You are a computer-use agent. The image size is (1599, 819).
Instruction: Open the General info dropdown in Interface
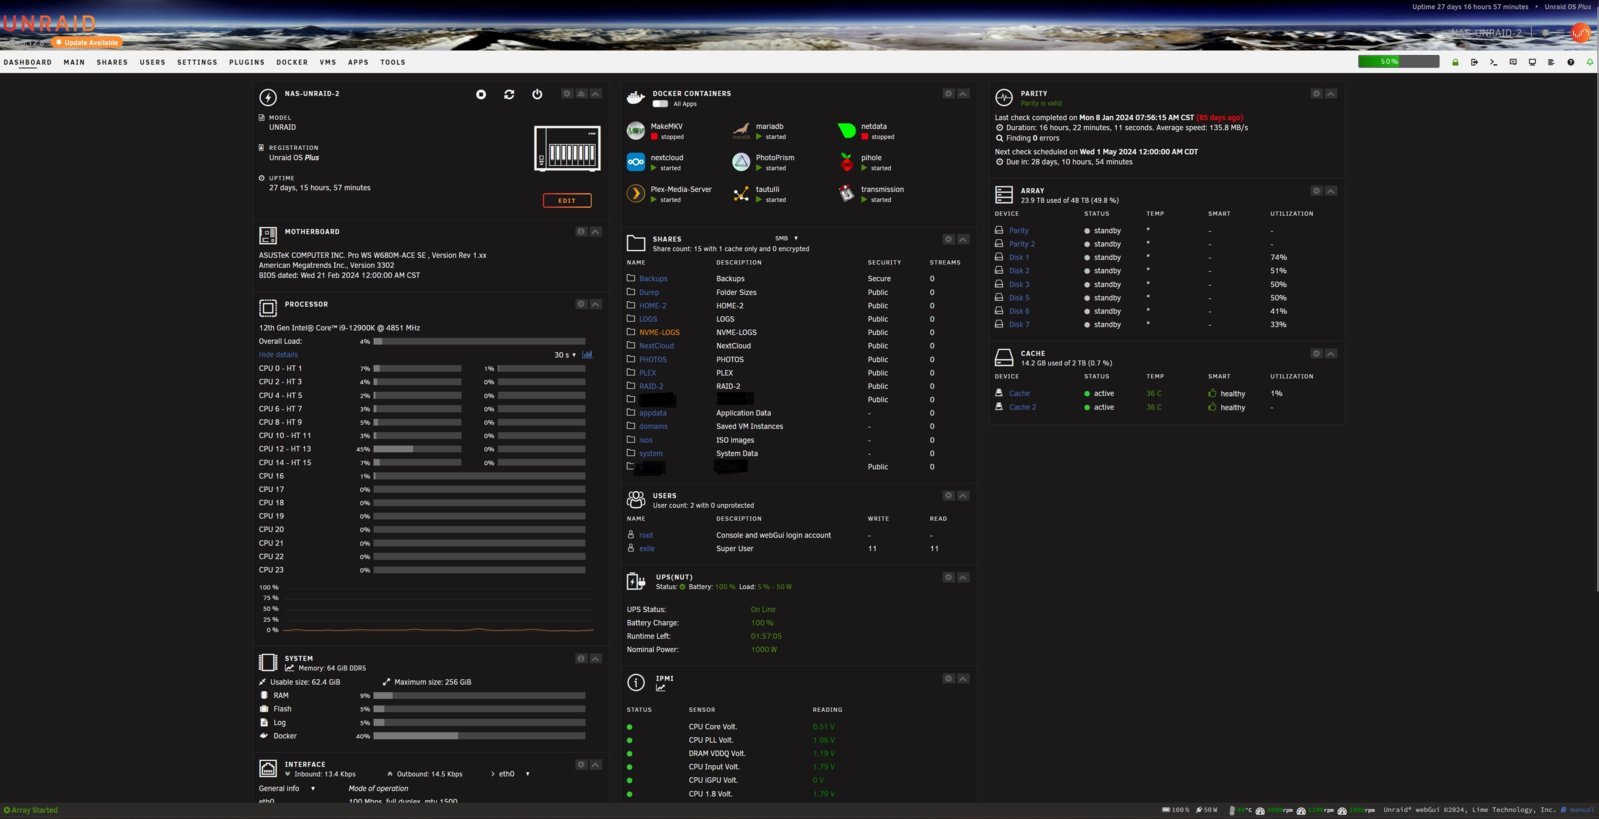[287, 788]
